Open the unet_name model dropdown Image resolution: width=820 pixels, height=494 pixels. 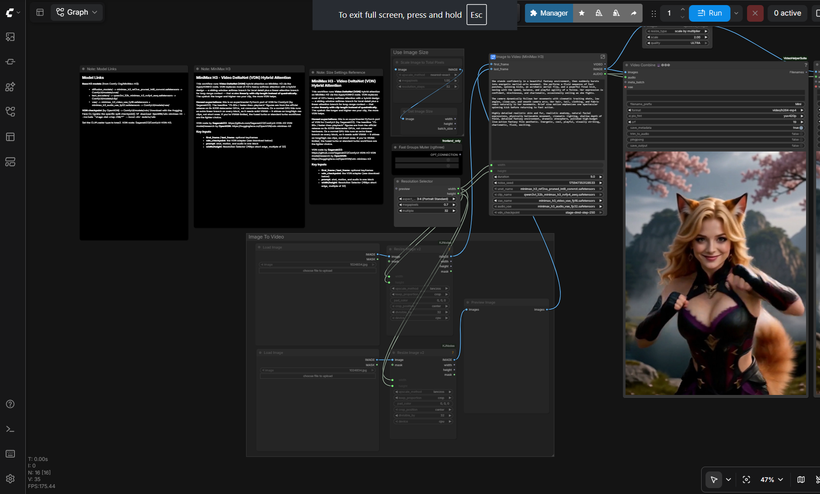[x=548, y=189]
